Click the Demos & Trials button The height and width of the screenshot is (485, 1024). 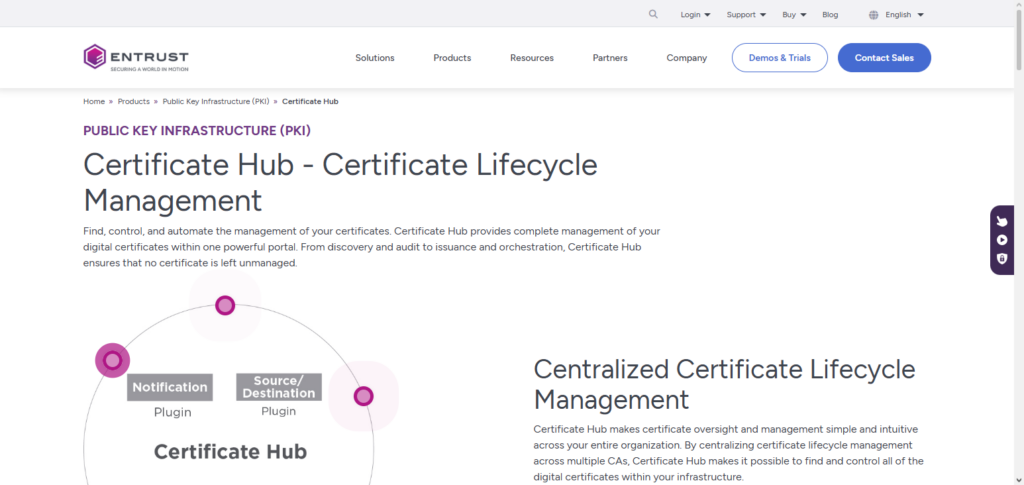point(780,57)
